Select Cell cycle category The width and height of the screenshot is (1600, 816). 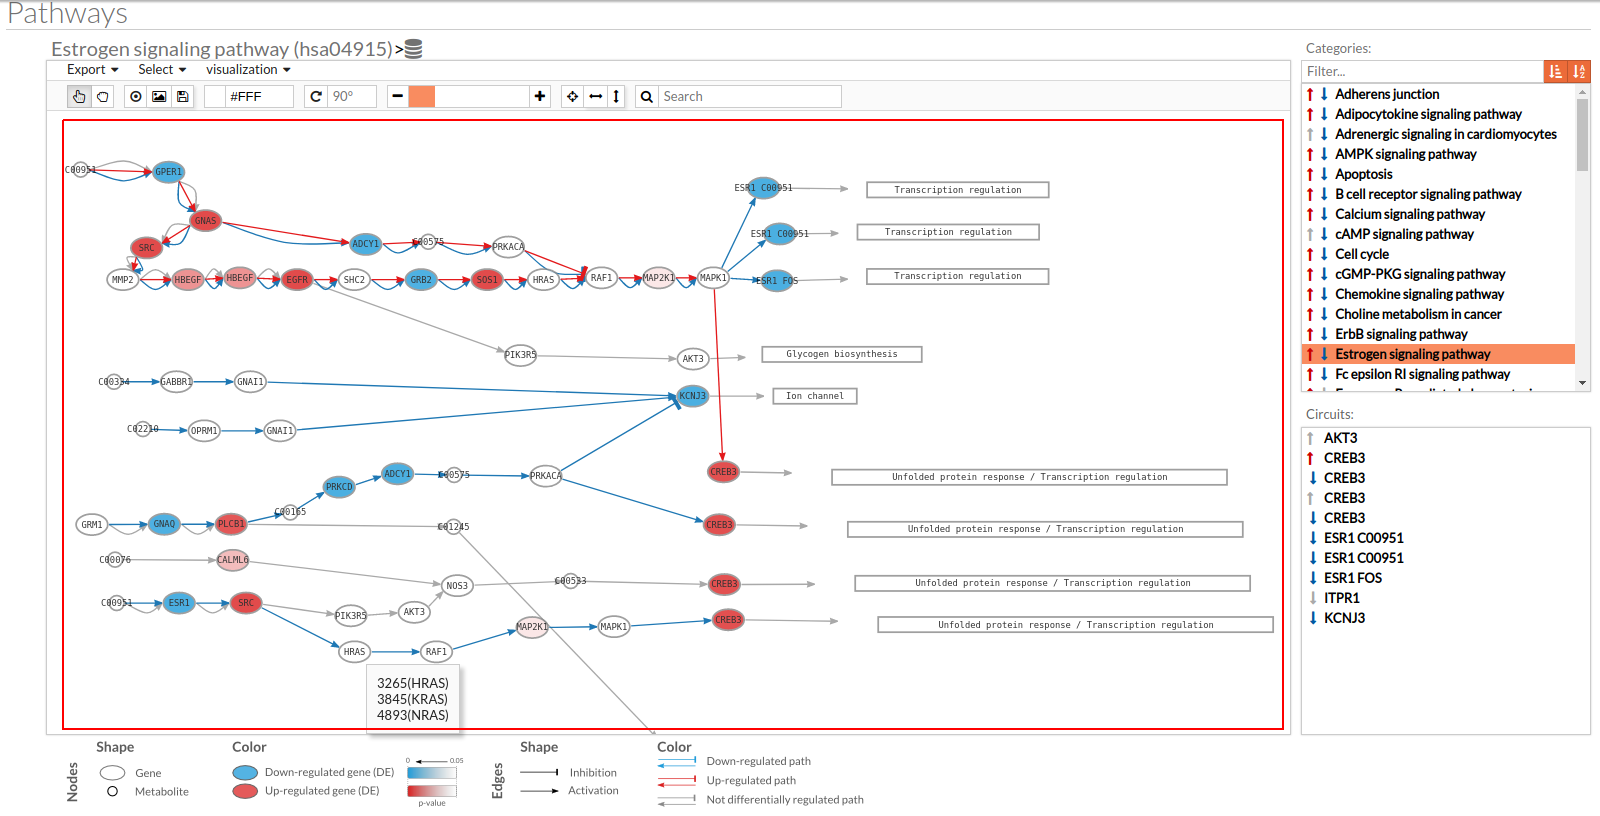click(1361, 254)
